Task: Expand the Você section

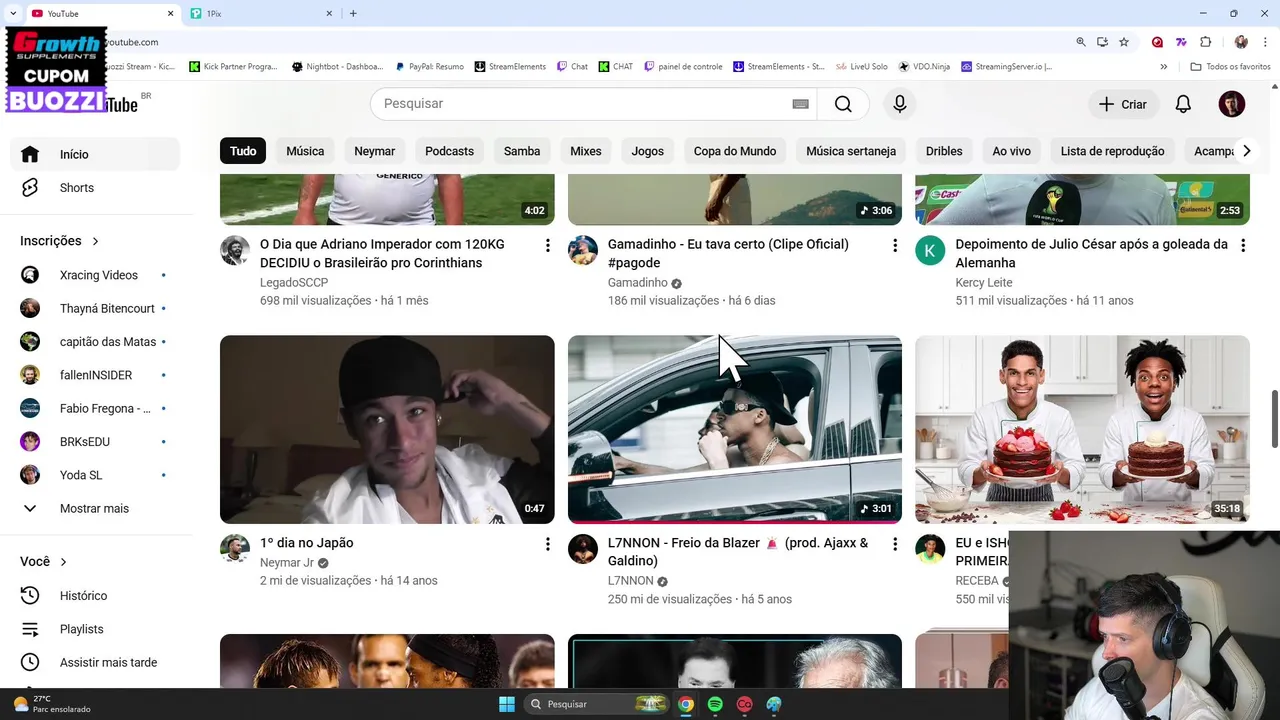Action: [44, 562]
